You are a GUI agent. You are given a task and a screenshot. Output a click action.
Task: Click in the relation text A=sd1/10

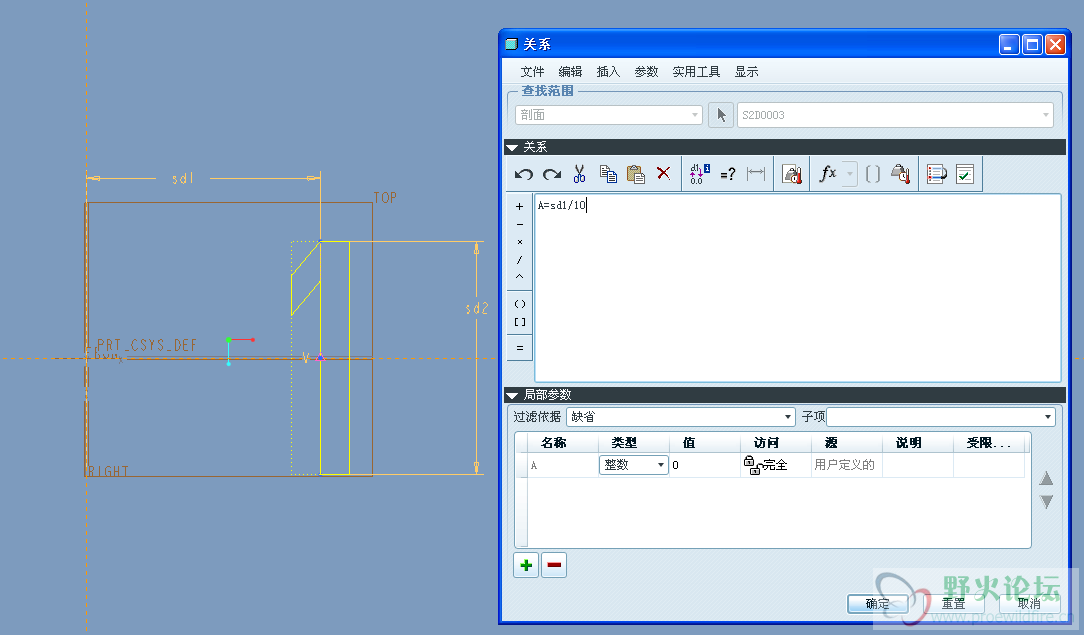click(x=561, y=205)
